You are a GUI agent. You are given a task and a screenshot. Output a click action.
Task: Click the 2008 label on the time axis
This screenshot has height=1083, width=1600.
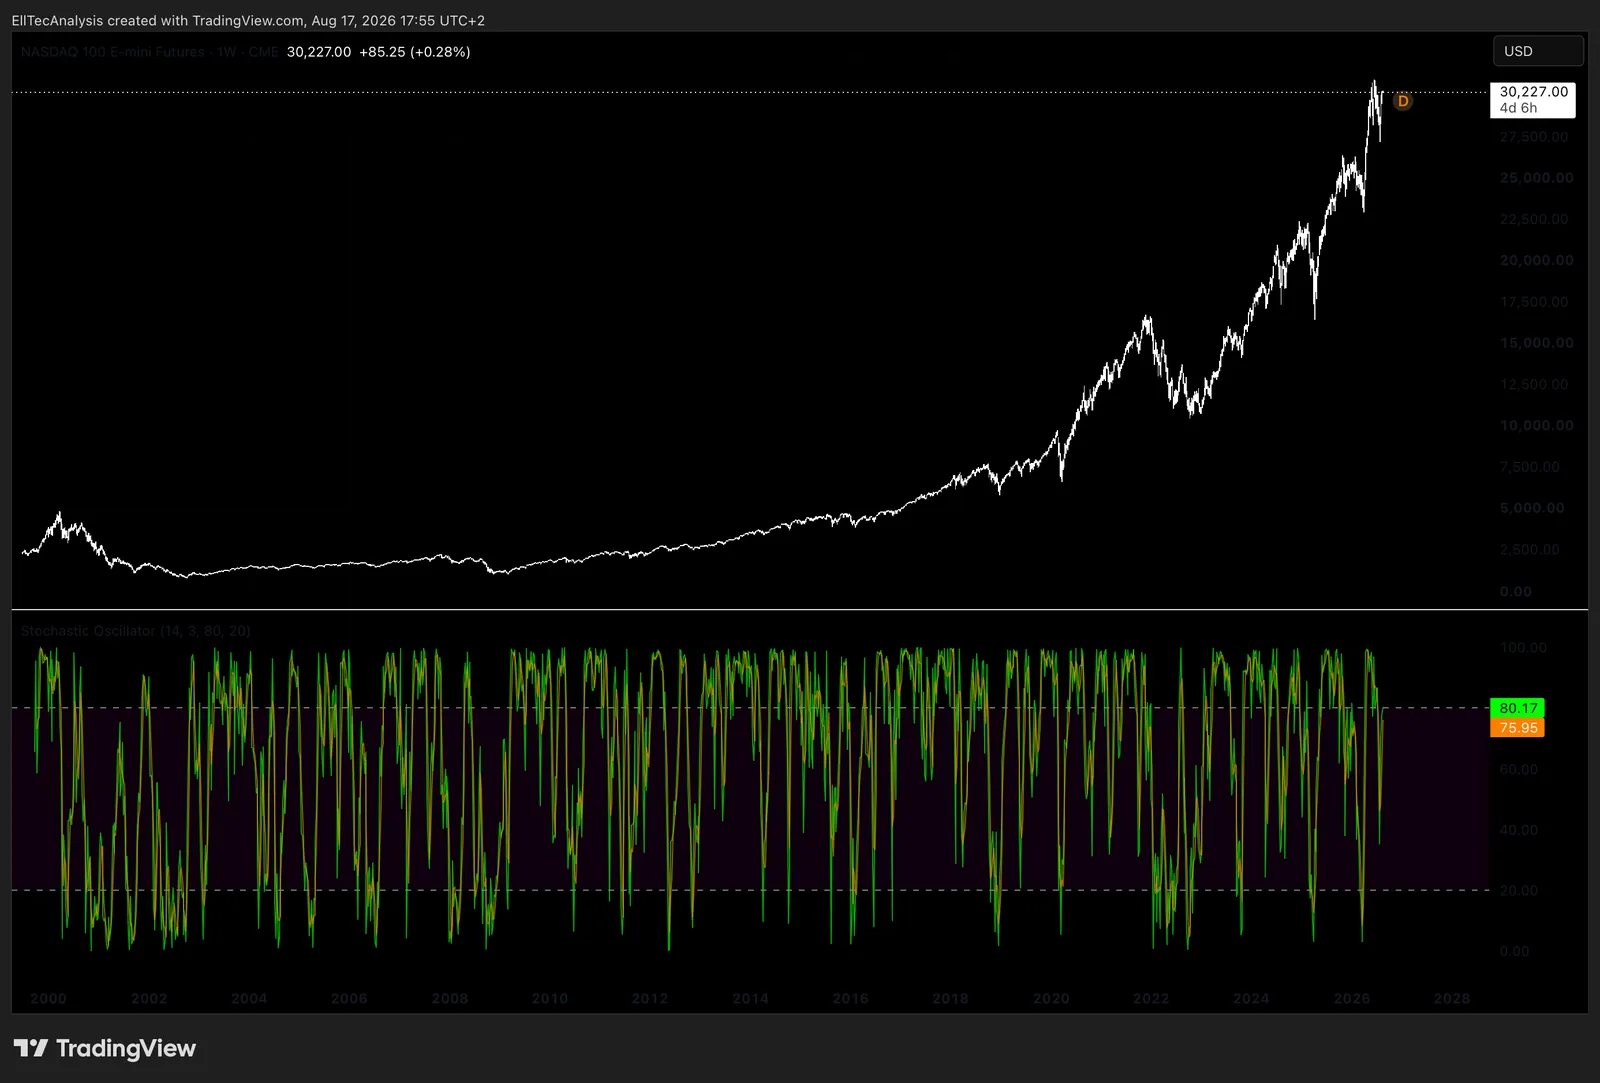(450, 998)
